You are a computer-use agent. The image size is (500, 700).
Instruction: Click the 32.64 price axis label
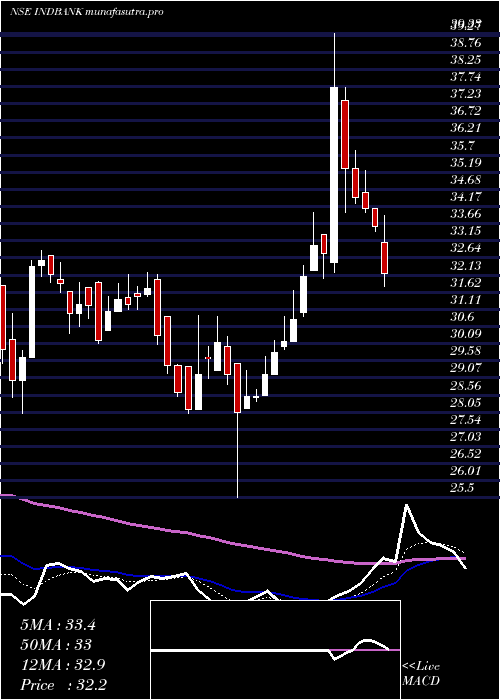click(466, 248)
